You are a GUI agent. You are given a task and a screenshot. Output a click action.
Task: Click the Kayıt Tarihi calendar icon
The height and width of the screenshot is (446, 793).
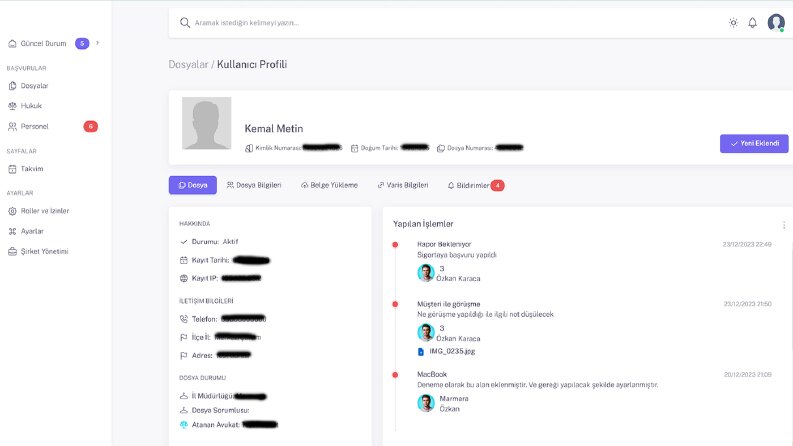click(184, 260)
